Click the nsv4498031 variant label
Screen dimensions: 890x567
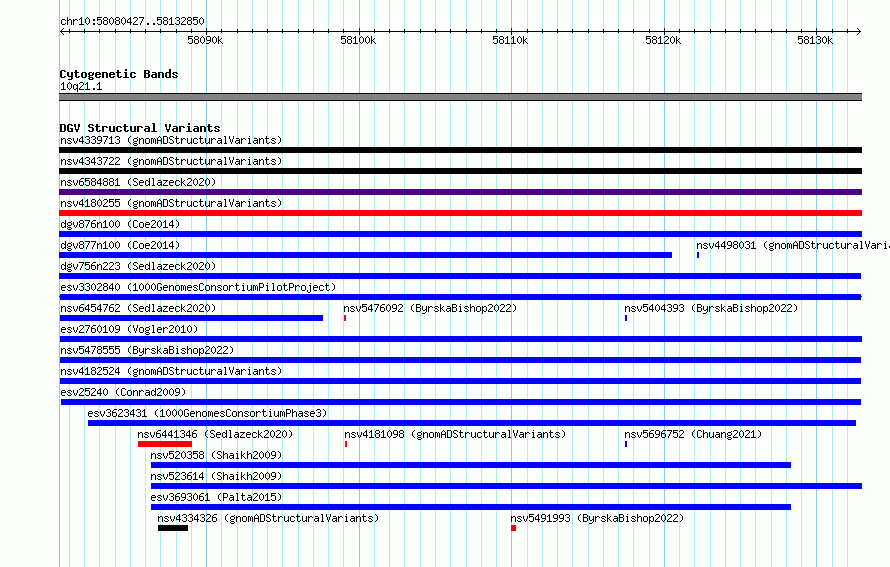[793, 245]
